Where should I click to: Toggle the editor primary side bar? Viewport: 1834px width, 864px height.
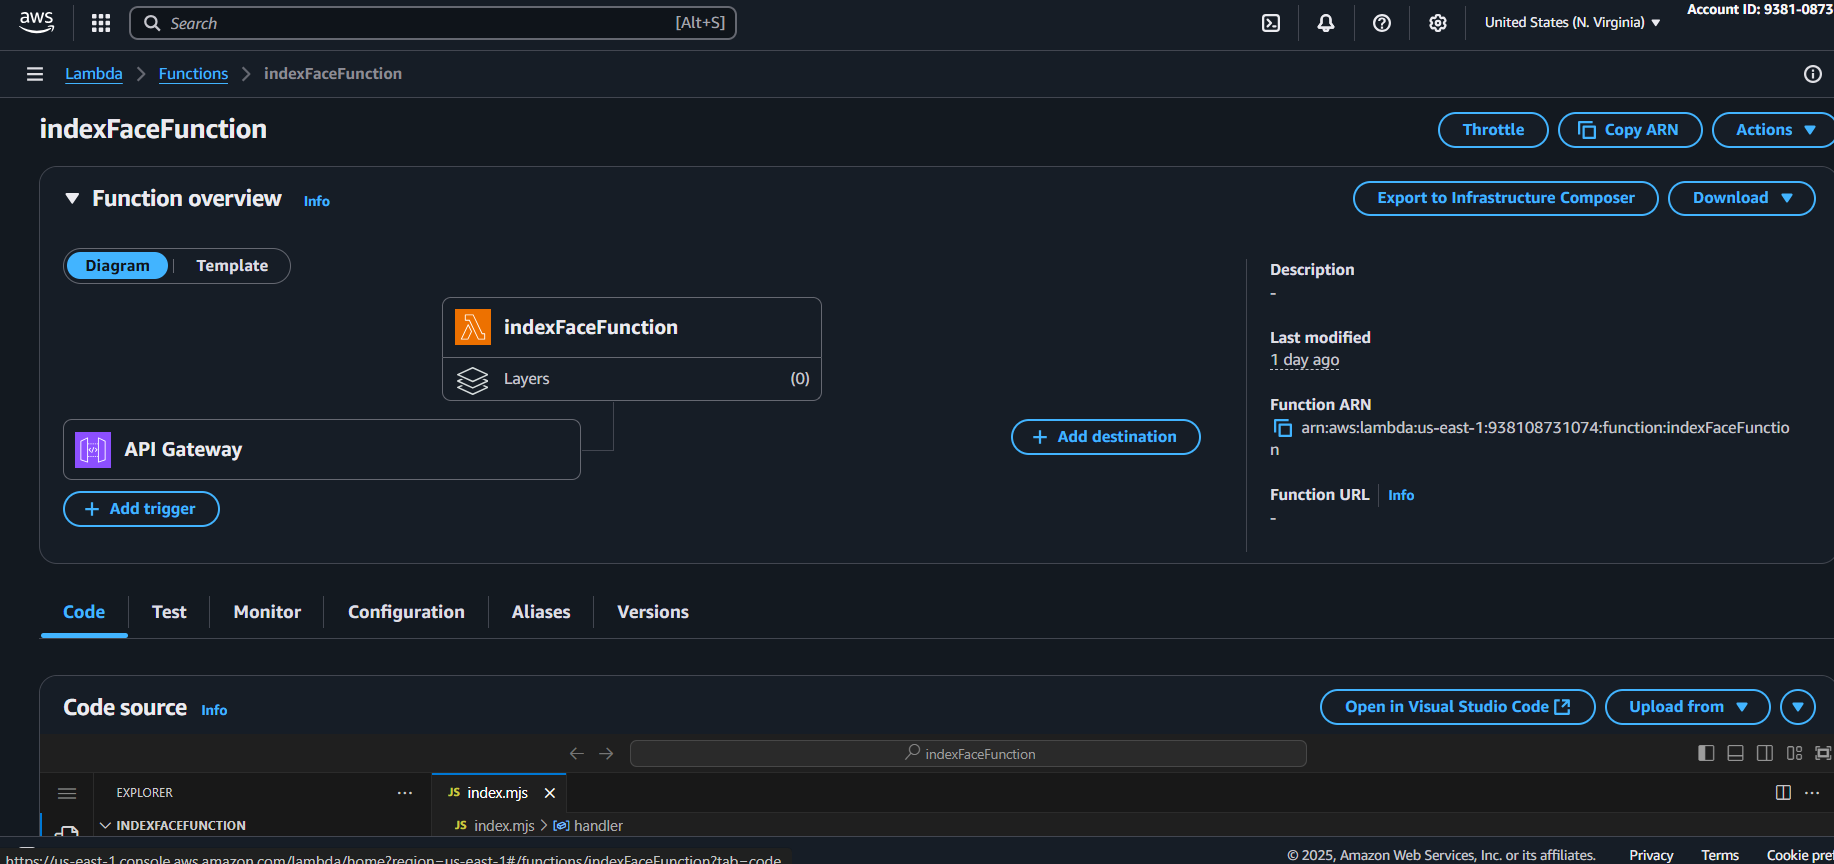pyautogui.click(x=1706, y=753)
